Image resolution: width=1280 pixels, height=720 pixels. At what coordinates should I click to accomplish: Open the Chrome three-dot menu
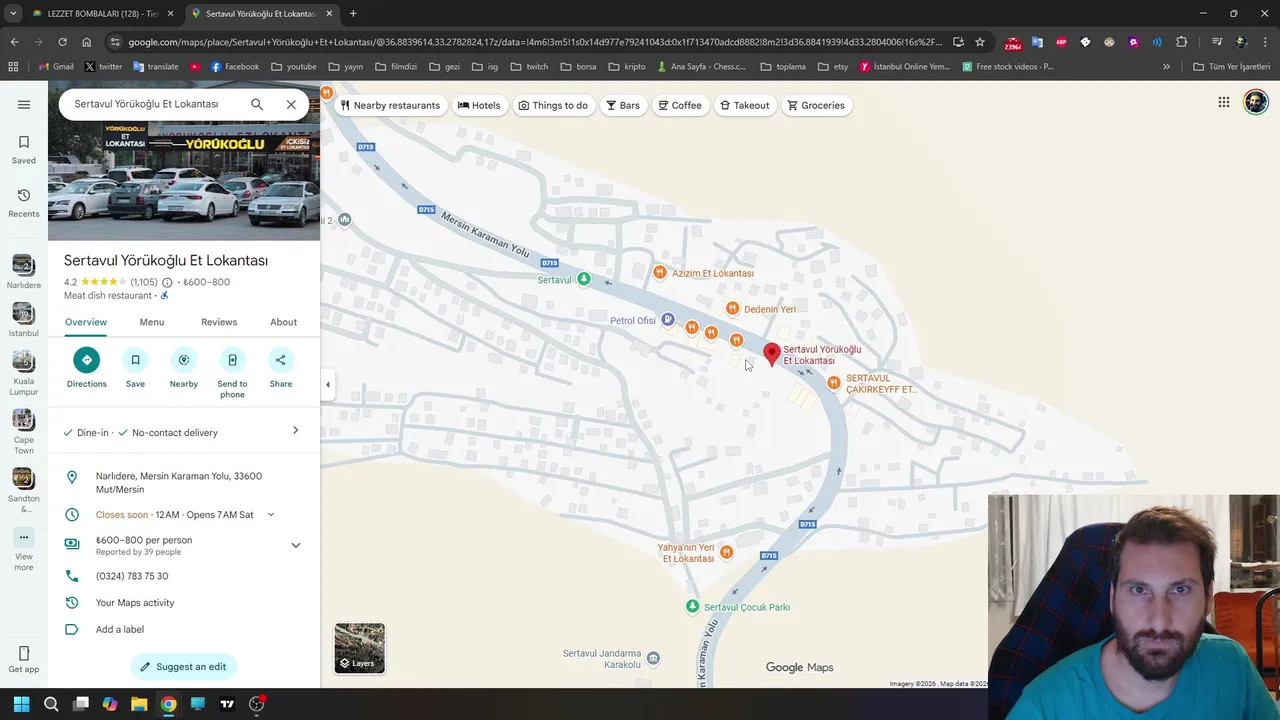click(1265, 42)
